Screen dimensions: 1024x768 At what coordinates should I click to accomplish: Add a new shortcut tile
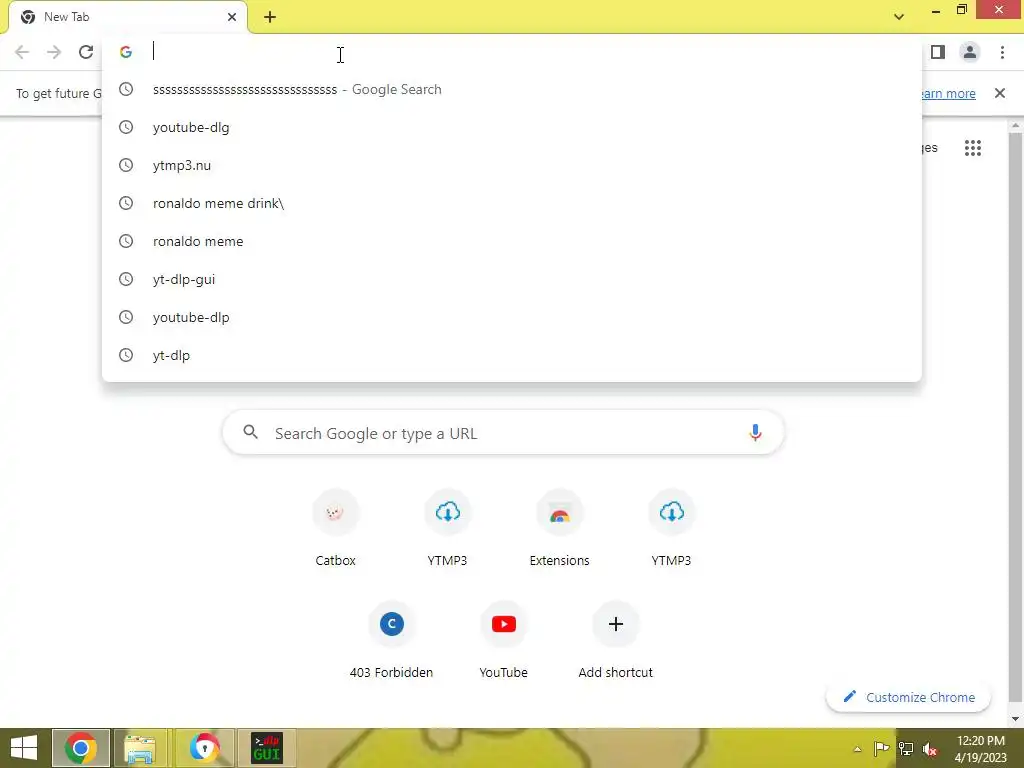[x=615, y=640]
